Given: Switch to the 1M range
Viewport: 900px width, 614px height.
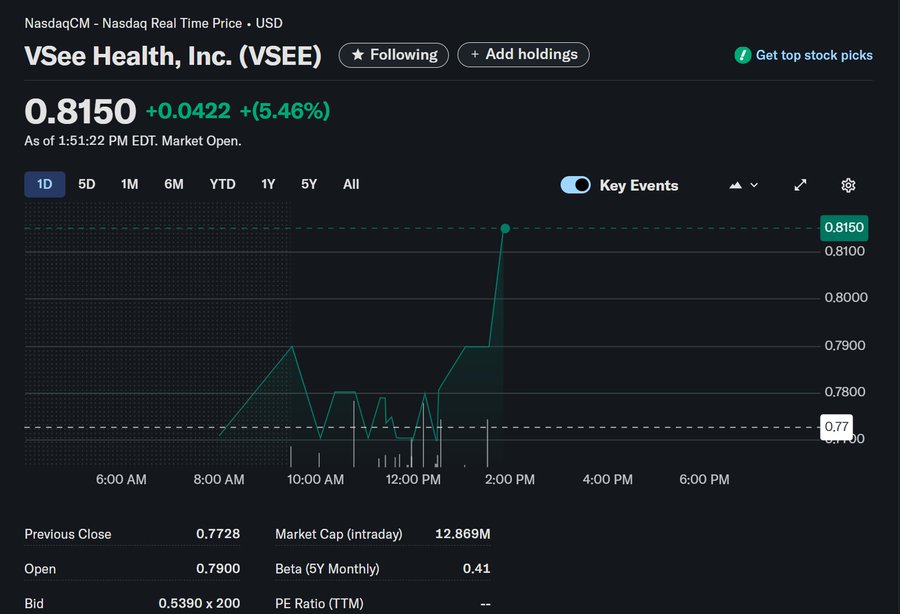Looking at the screenshot, I should tap(129, 184).
